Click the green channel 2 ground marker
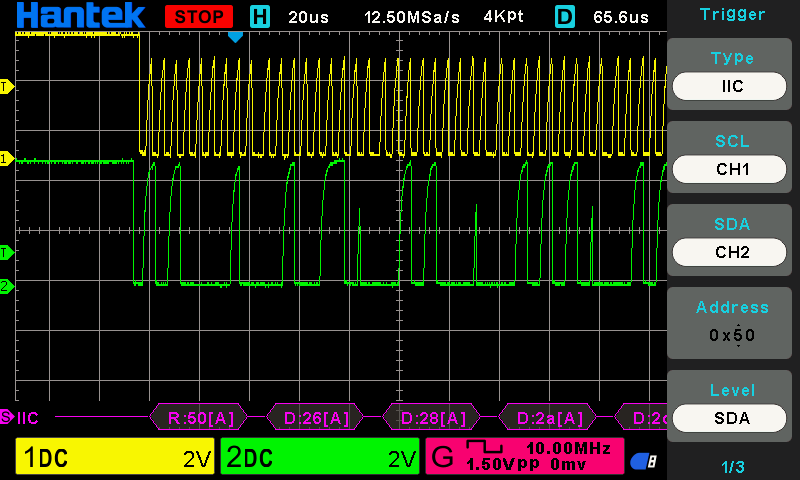 click(5, 287)
